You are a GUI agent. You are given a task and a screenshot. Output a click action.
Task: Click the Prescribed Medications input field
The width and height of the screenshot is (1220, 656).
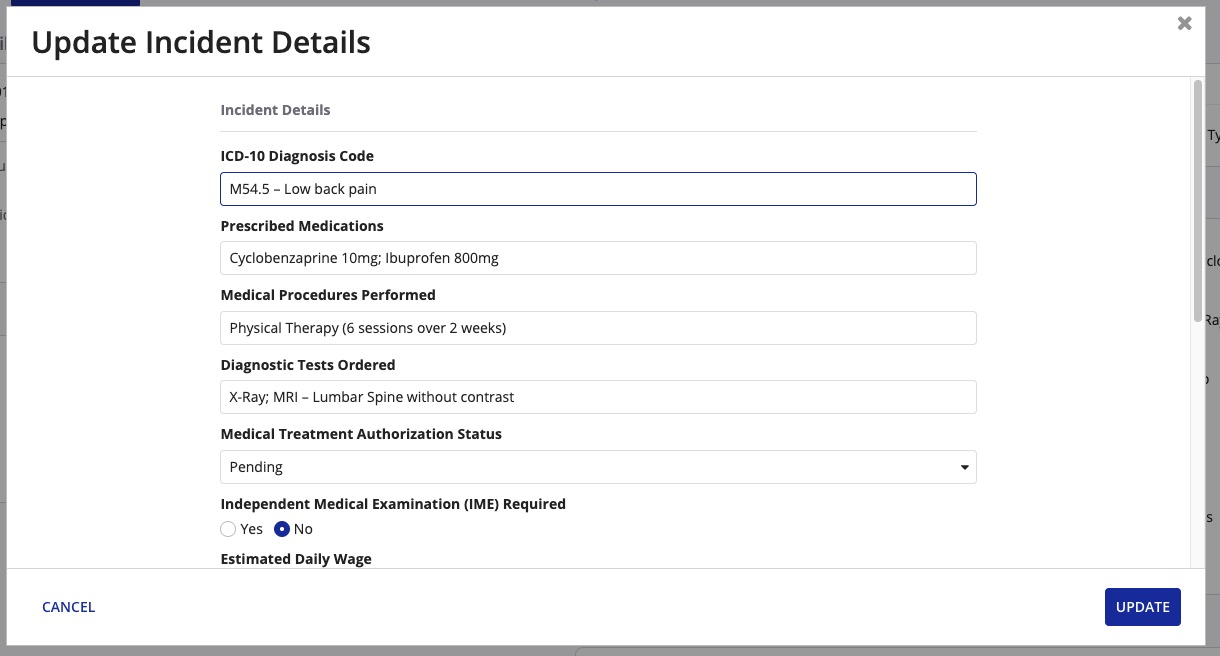[598, 258]
